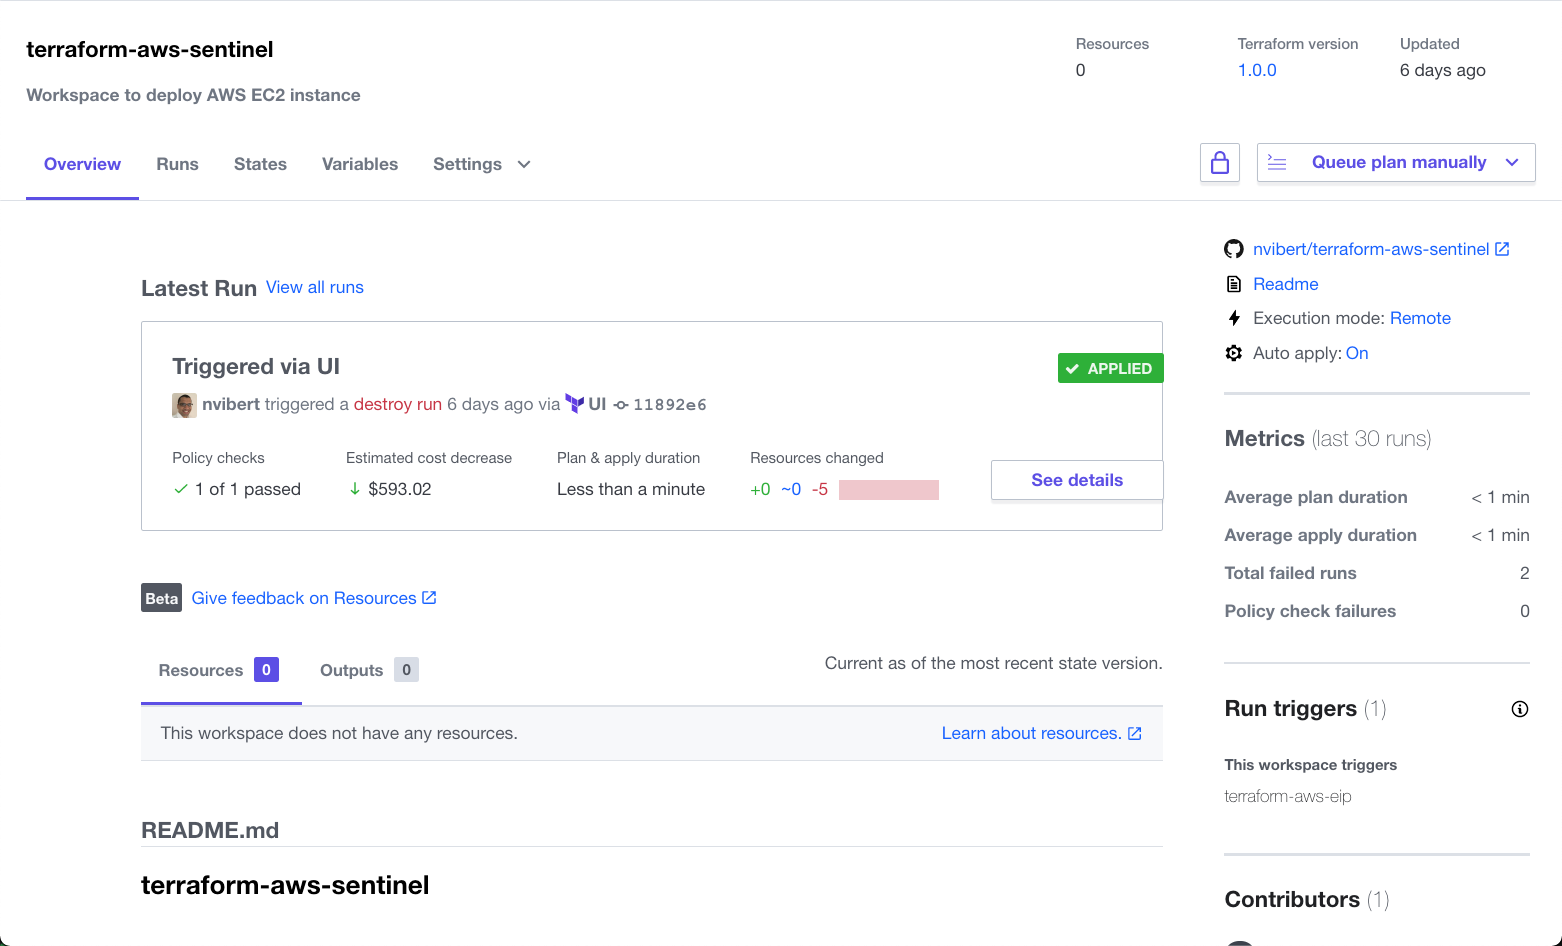Click nvibert's user avatar
1562x946 pixels.
click(x=184, y=405)
